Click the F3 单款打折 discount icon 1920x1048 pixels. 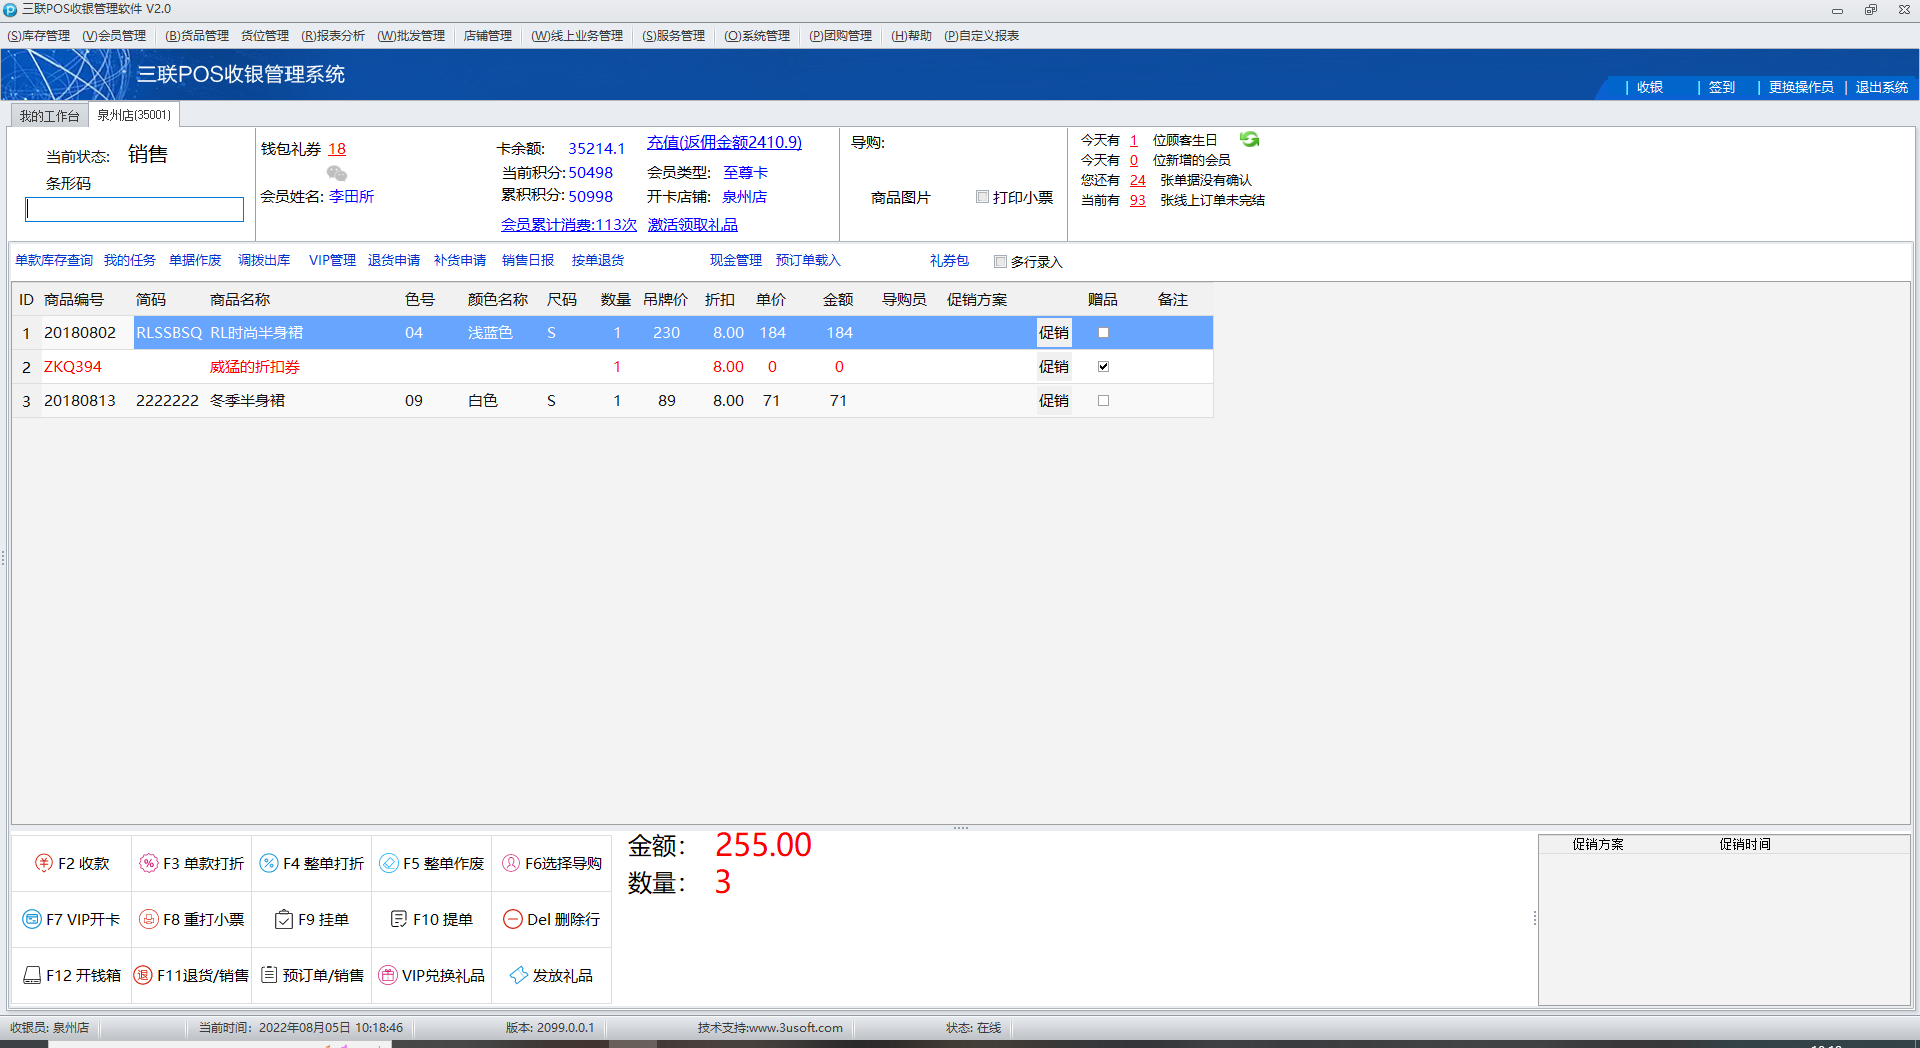click(148, 863)
